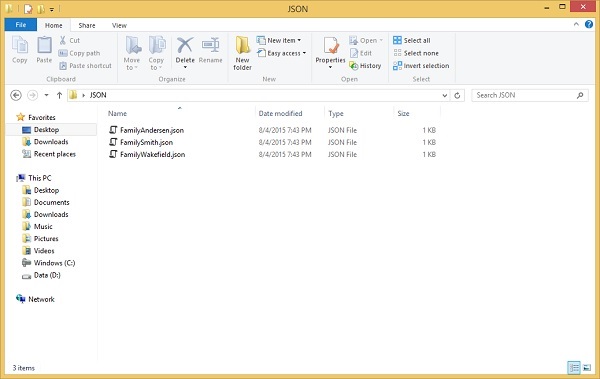
Task: Switch to the View ribbon tab
Action: [x=119, y=25]
